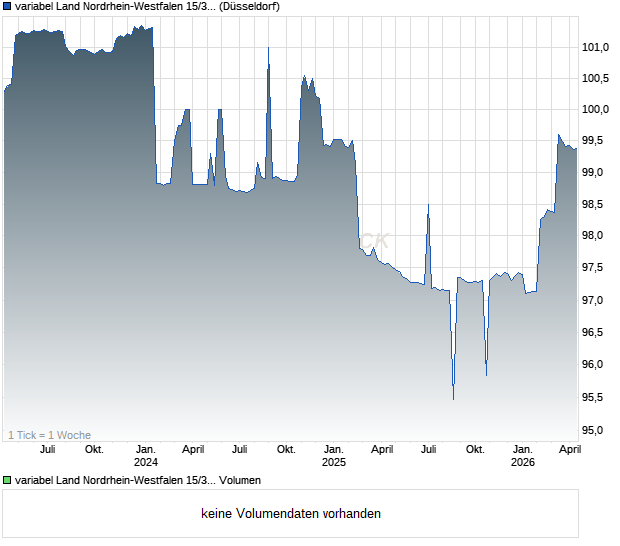This screenshot has width=620, height=546.
Task: Click the 101,0 price axis label
Action: click(596, 47)
